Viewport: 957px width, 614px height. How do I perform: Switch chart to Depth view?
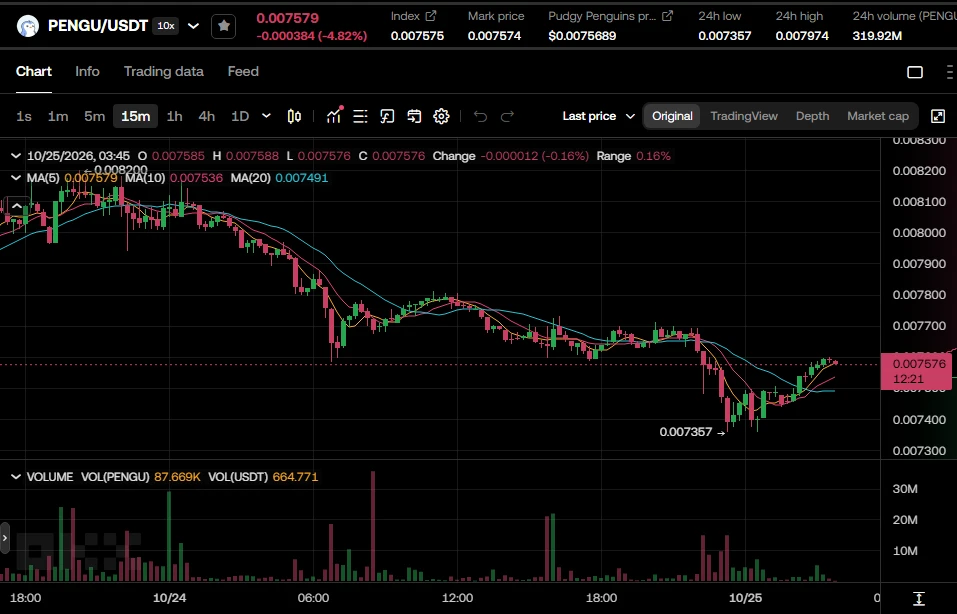(812, 116)
